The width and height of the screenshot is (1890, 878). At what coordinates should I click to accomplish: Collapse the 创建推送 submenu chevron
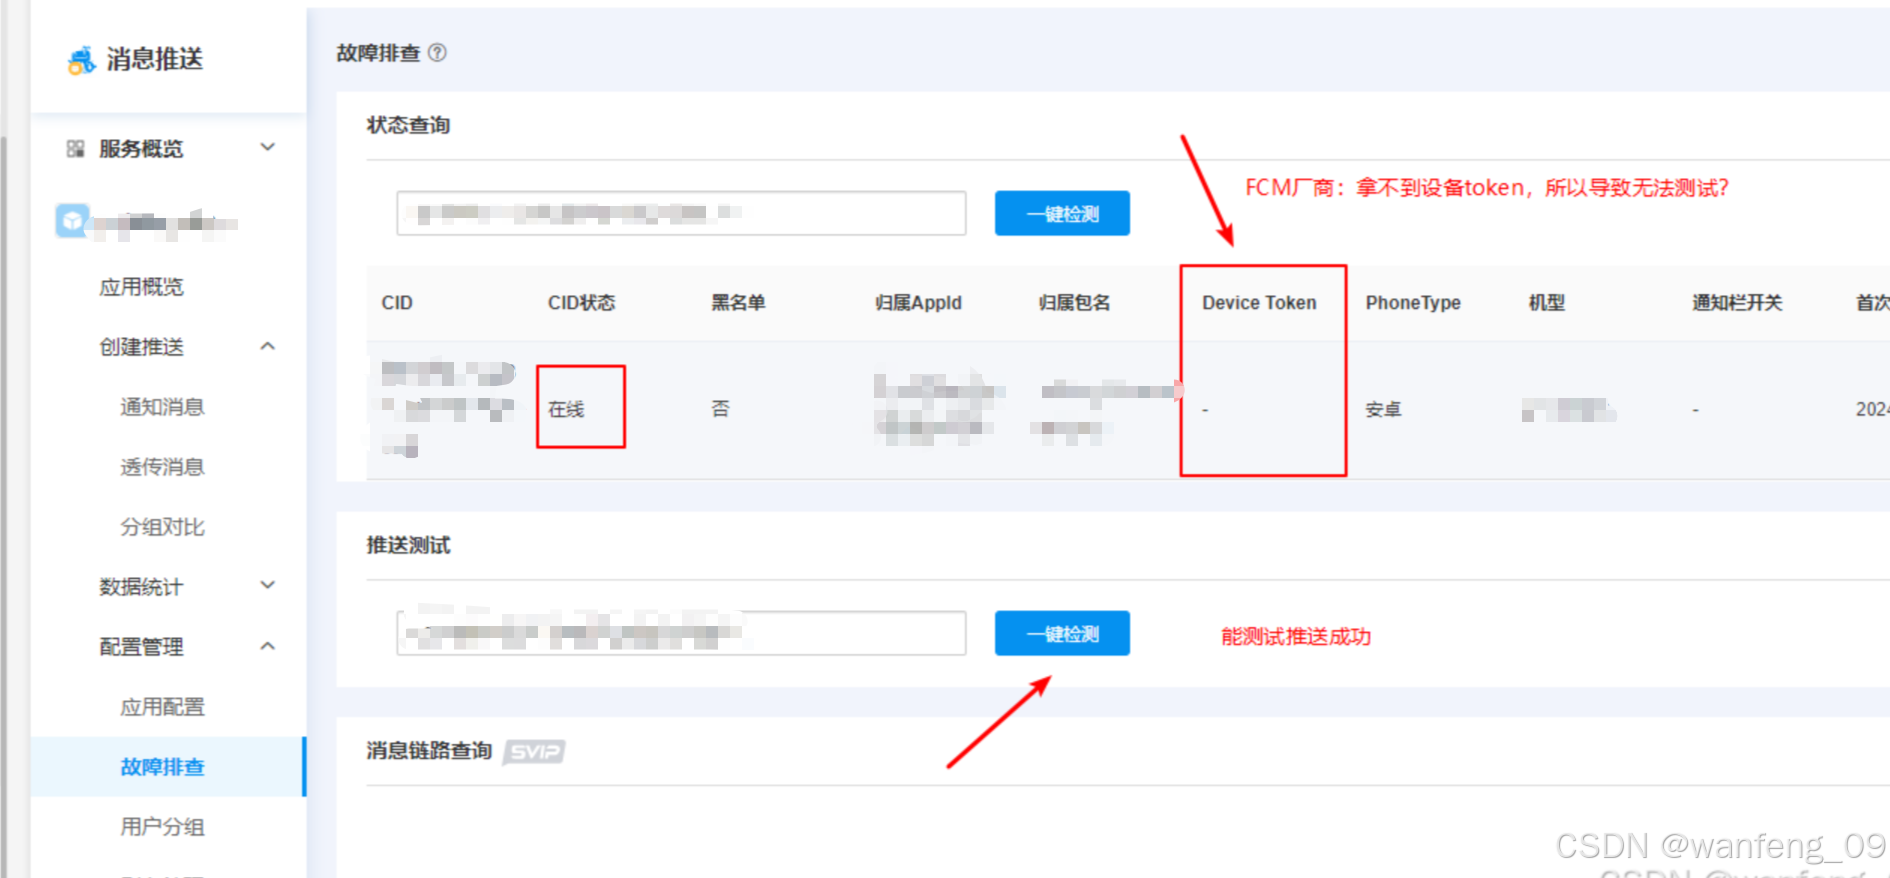click(x=267, y=346)
